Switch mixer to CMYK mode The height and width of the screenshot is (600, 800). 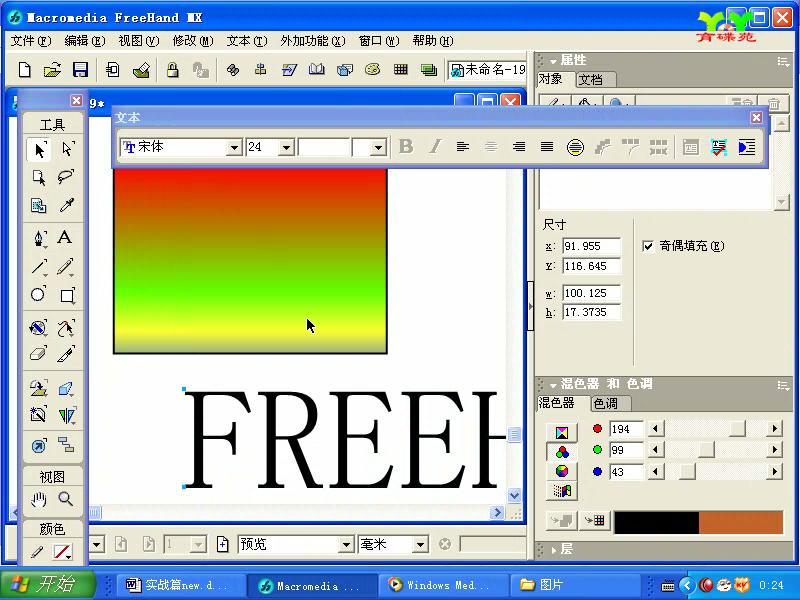coord(562,433)
